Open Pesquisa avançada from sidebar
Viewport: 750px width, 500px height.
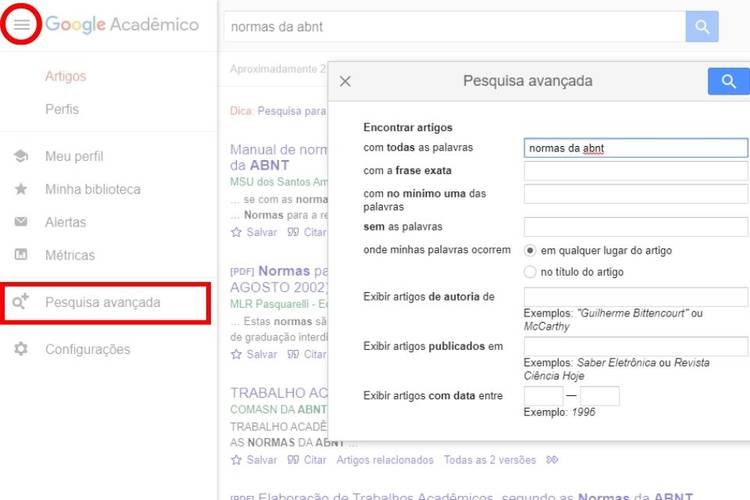point(103,302)
